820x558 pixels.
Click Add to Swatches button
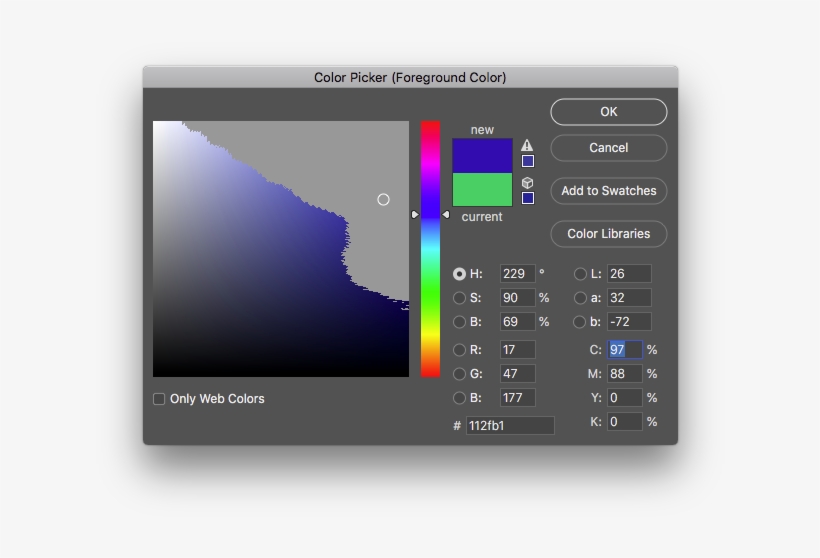point(608,191)
